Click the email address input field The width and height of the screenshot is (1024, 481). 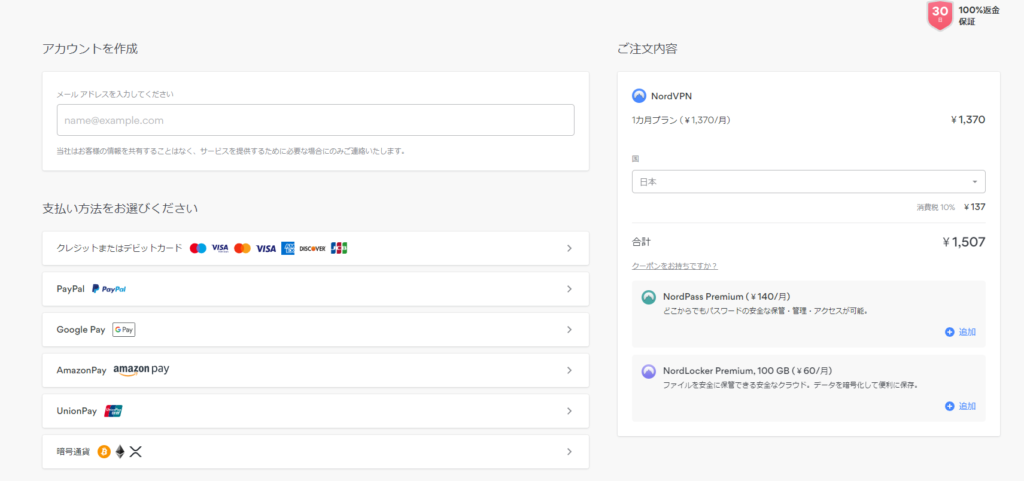point(315,120)
